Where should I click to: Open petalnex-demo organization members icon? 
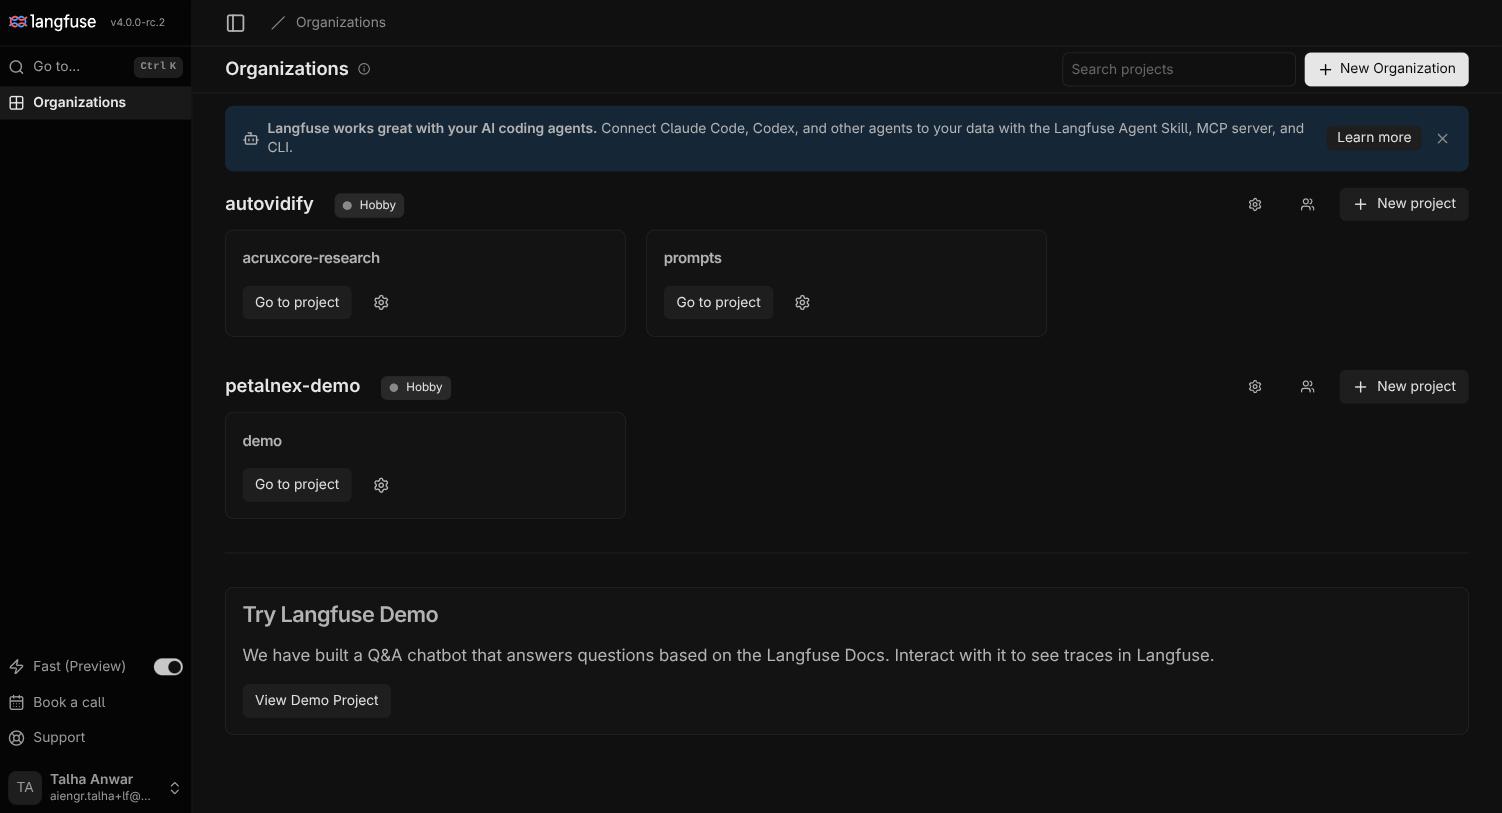coord(1307,387)
